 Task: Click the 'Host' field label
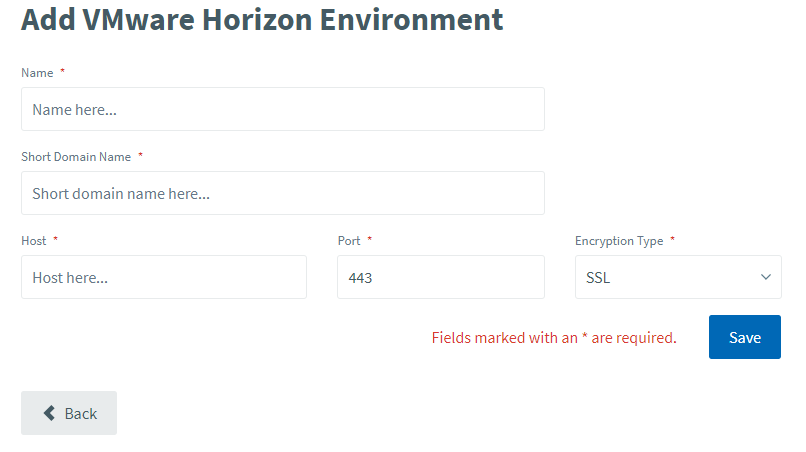tap(34, 241)
